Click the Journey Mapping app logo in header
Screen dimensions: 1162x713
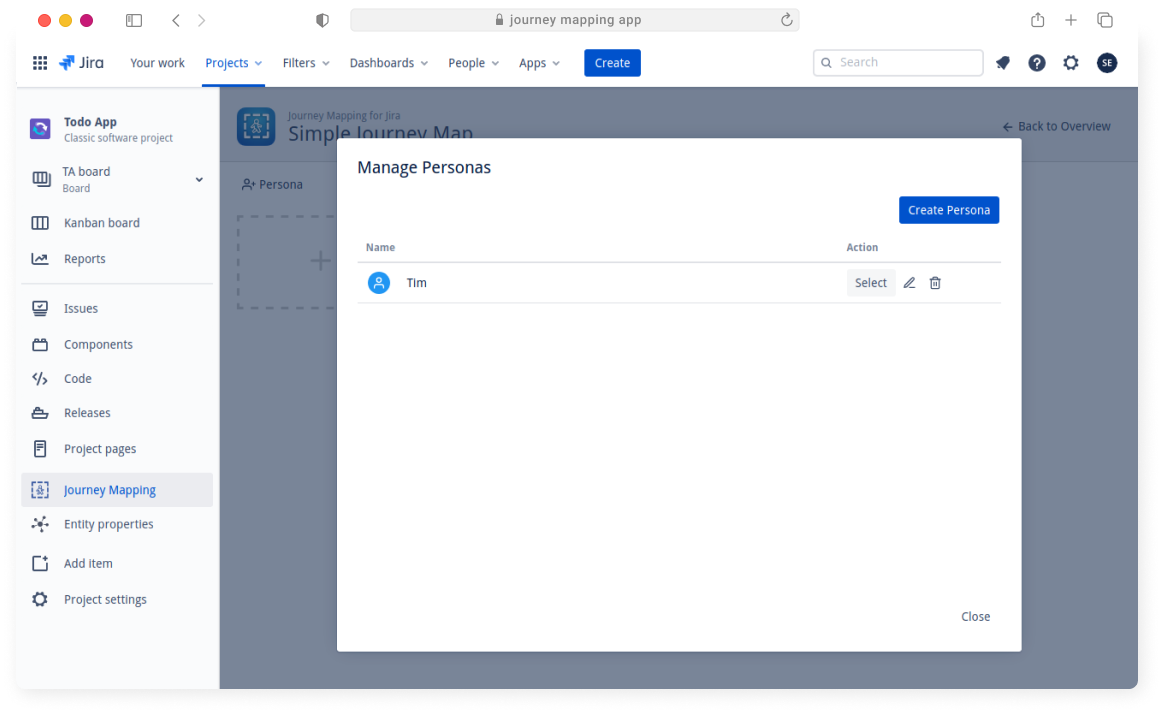(x=256, y=127)
